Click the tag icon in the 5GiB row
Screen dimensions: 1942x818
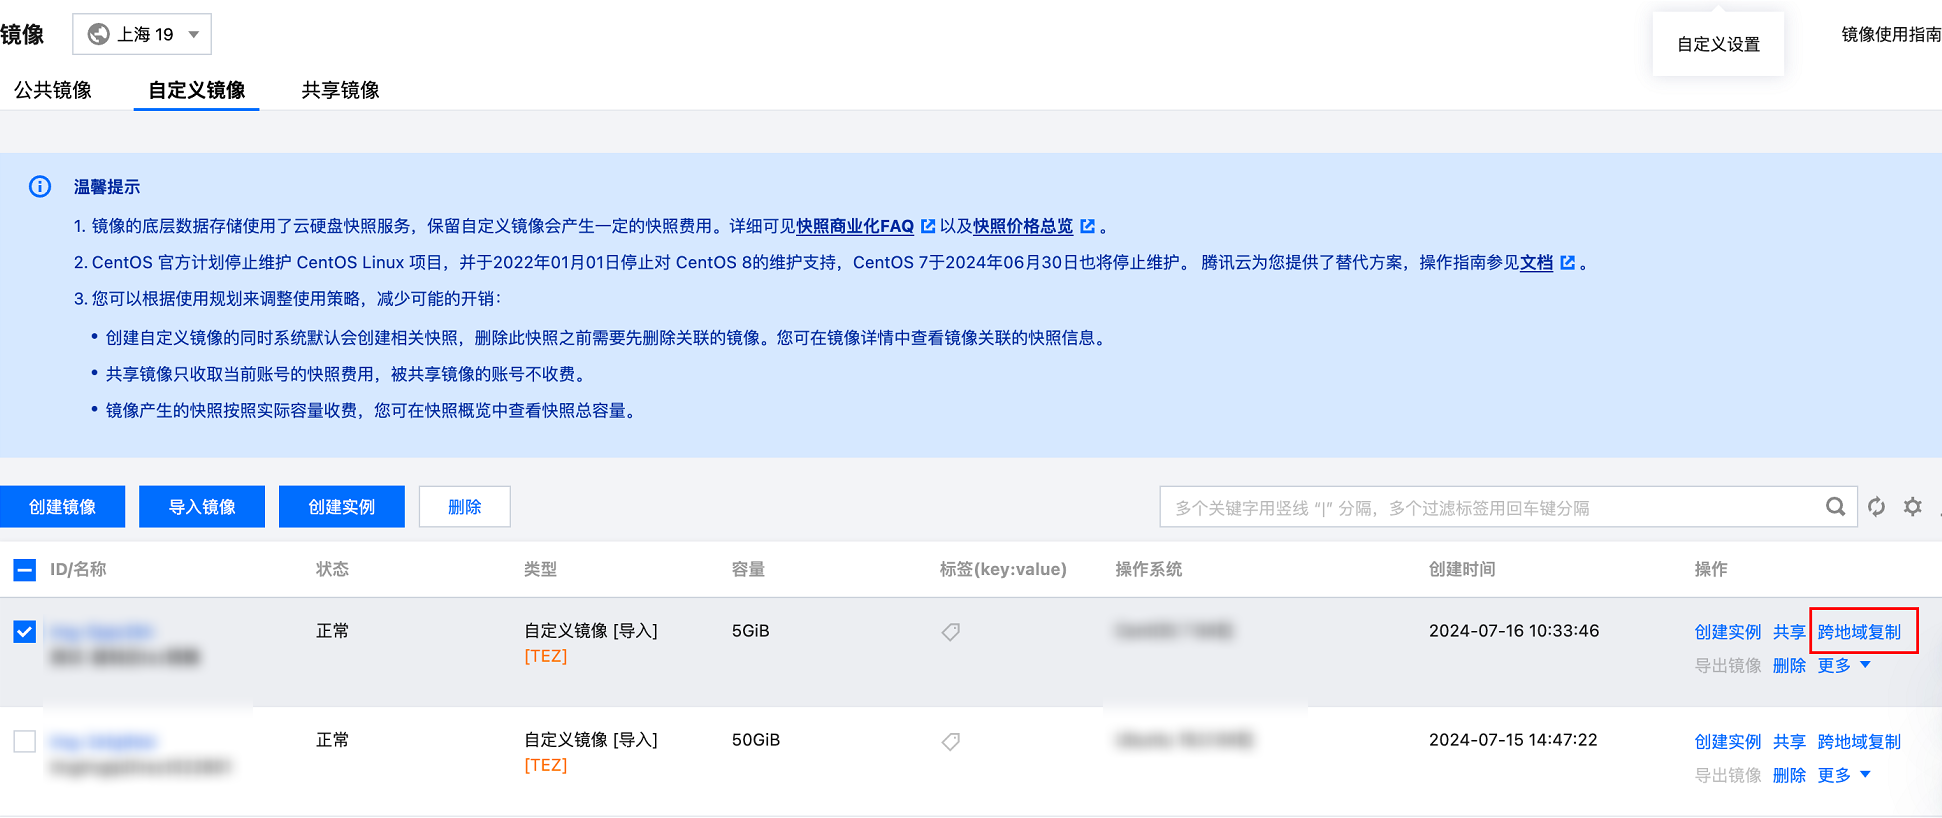tap(950, 632)
